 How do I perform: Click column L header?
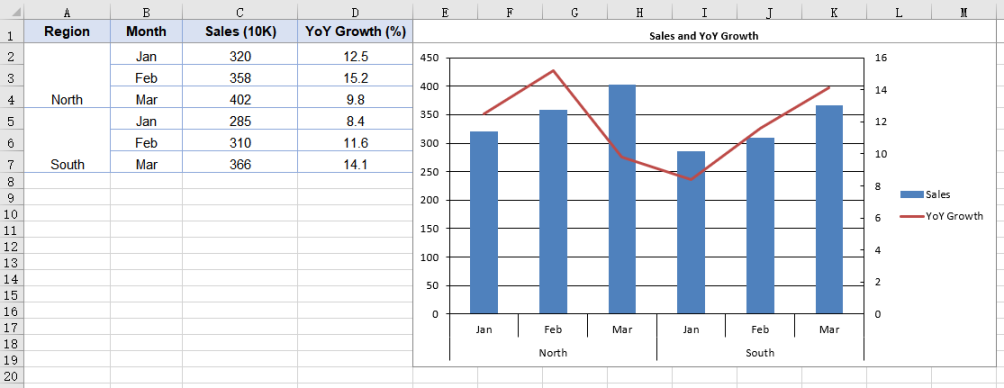click(x=898, y=12)
